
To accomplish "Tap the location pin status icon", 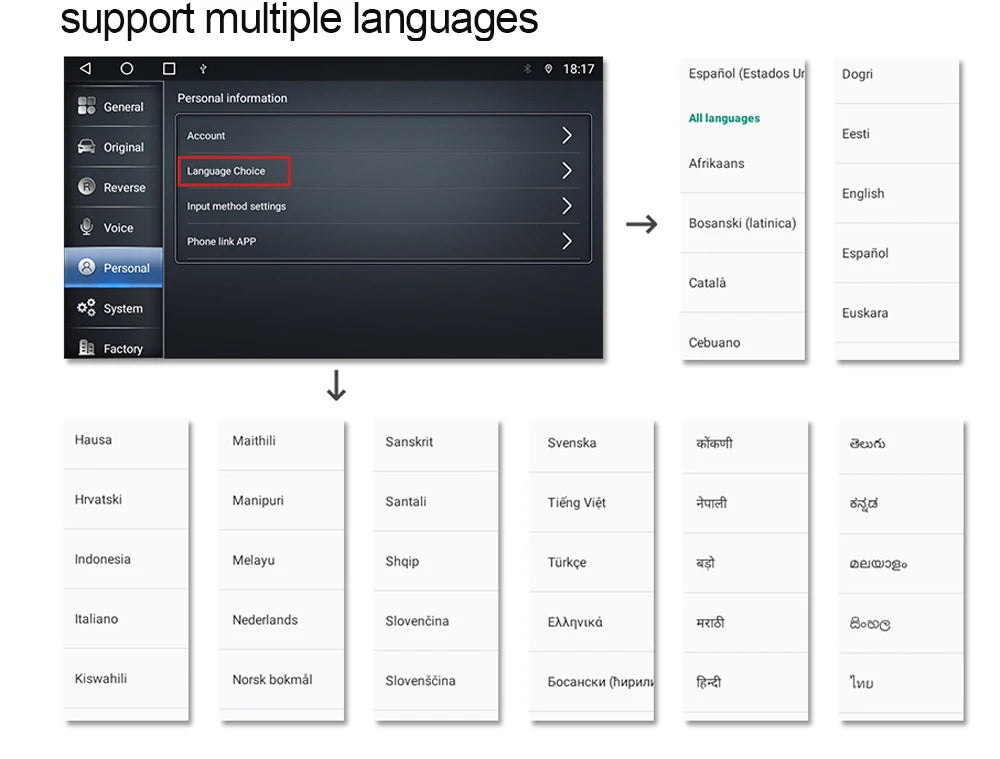I will point(548,69).
